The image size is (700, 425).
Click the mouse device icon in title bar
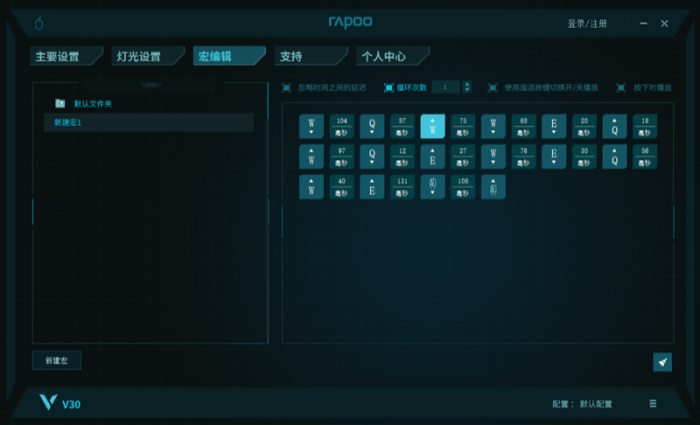(39, 23)
